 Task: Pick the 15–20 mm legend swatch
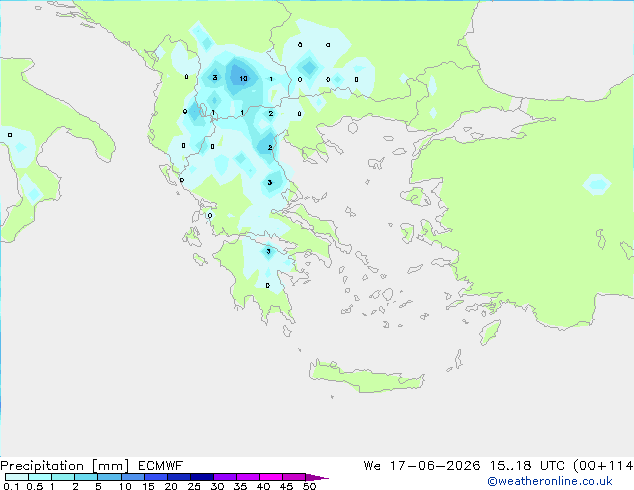tap(155, 477)
